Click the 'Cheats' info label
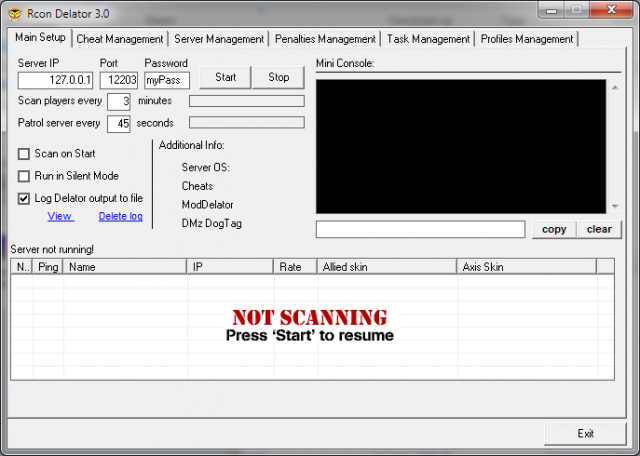640x456 pixels. (197, 186)
